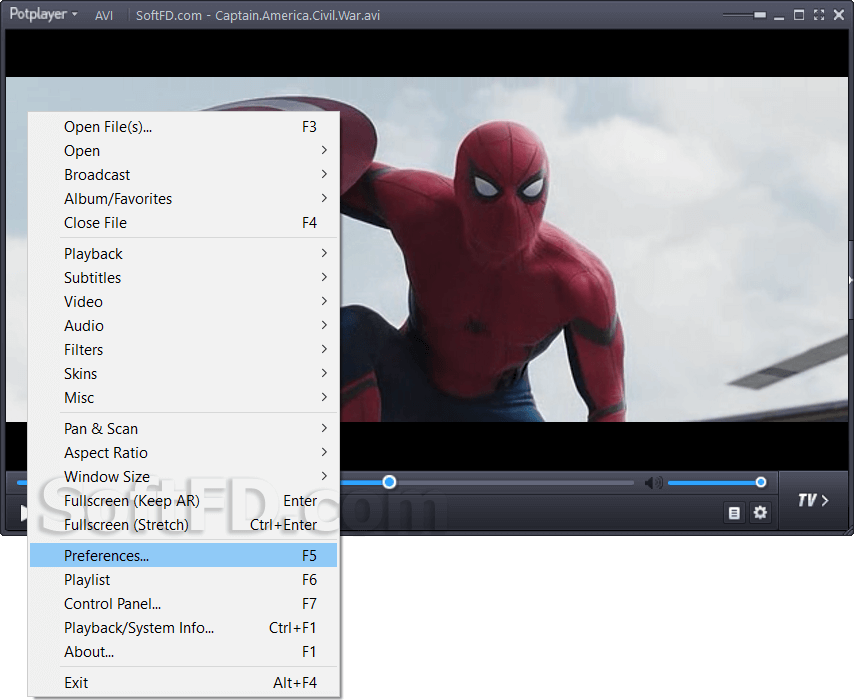Mute audio with the speaker icon
This screenshot has width=854, height=700.
654,483
